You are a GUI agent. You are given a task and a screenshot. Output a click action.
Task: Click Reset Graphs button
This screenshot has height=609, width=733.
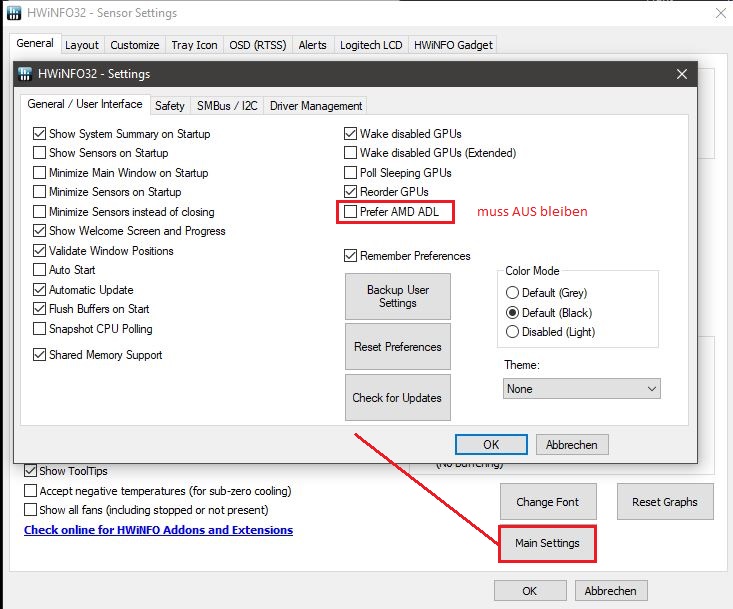665,502
